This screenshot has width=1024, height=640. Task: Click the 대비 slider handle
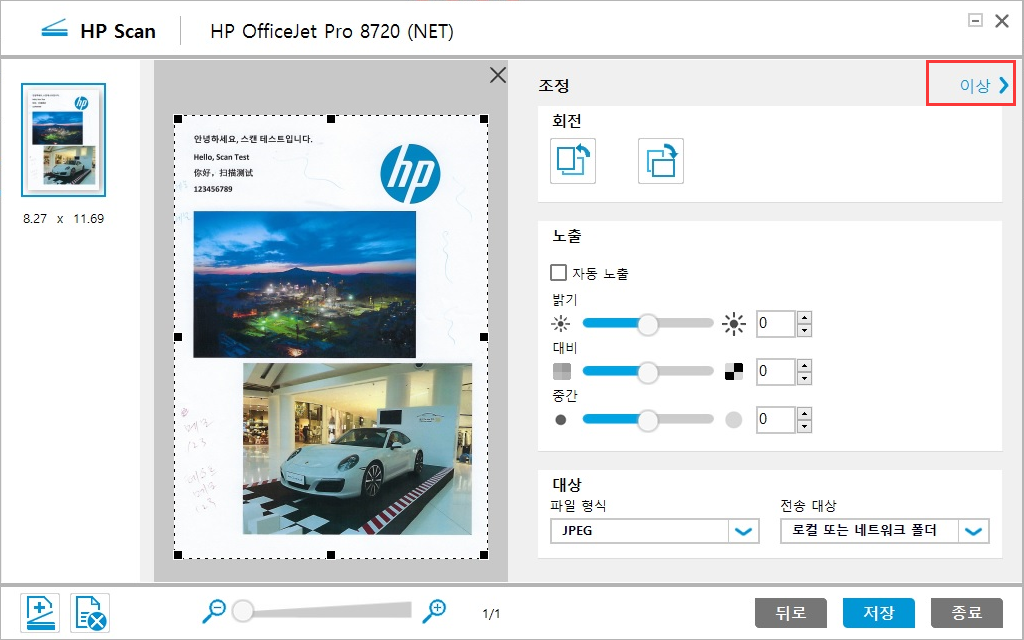[647, 372]
